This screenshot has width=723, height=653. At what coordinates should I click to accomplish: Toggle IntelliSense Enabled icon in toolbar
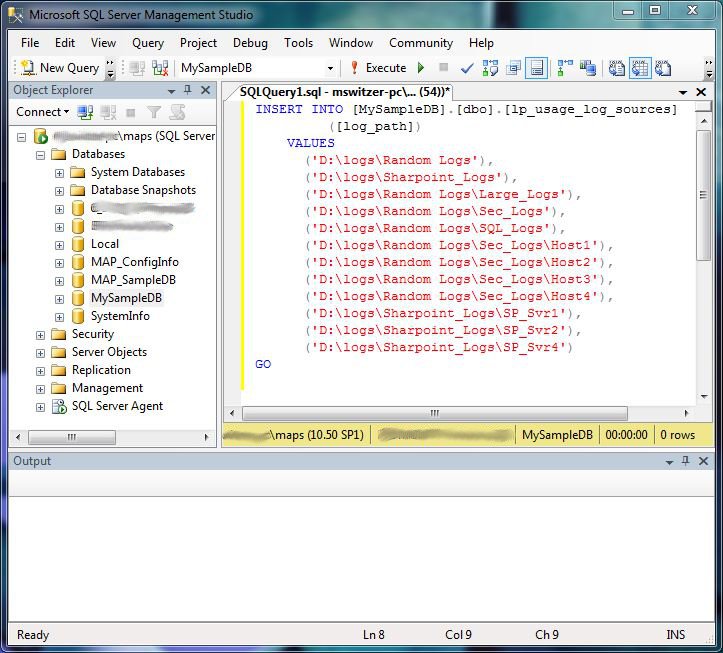click(x=536, y=68)
